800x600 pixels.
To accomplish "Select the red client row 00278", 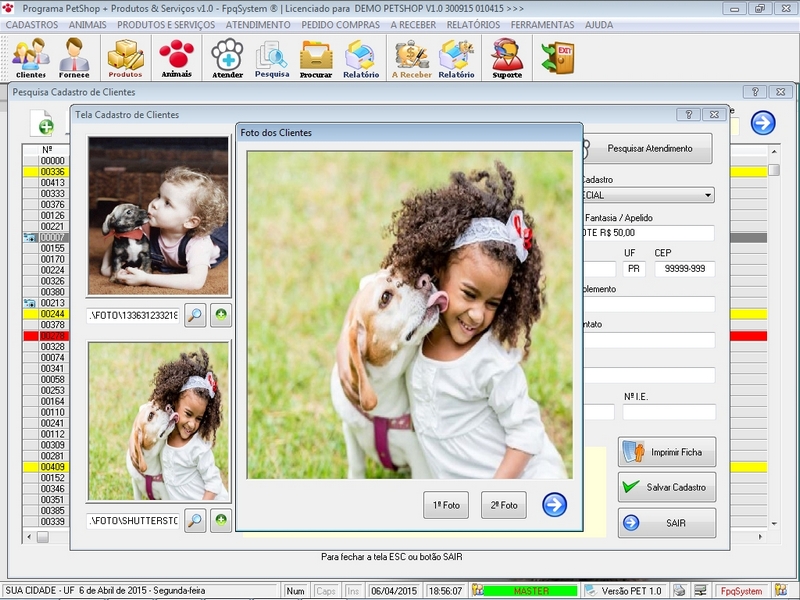I will tap(46, 336).
